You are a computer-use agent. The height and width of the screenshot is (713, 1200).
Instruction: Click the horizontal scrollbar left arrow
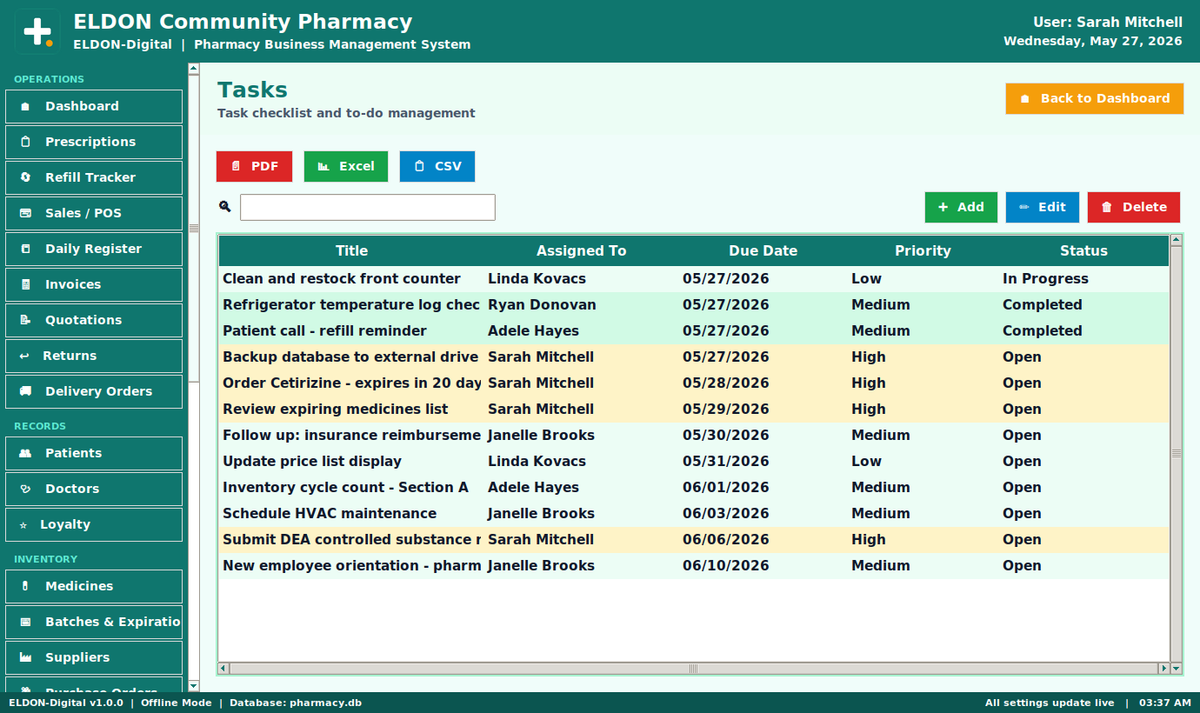pyautogui.click(x=224, y=668)
